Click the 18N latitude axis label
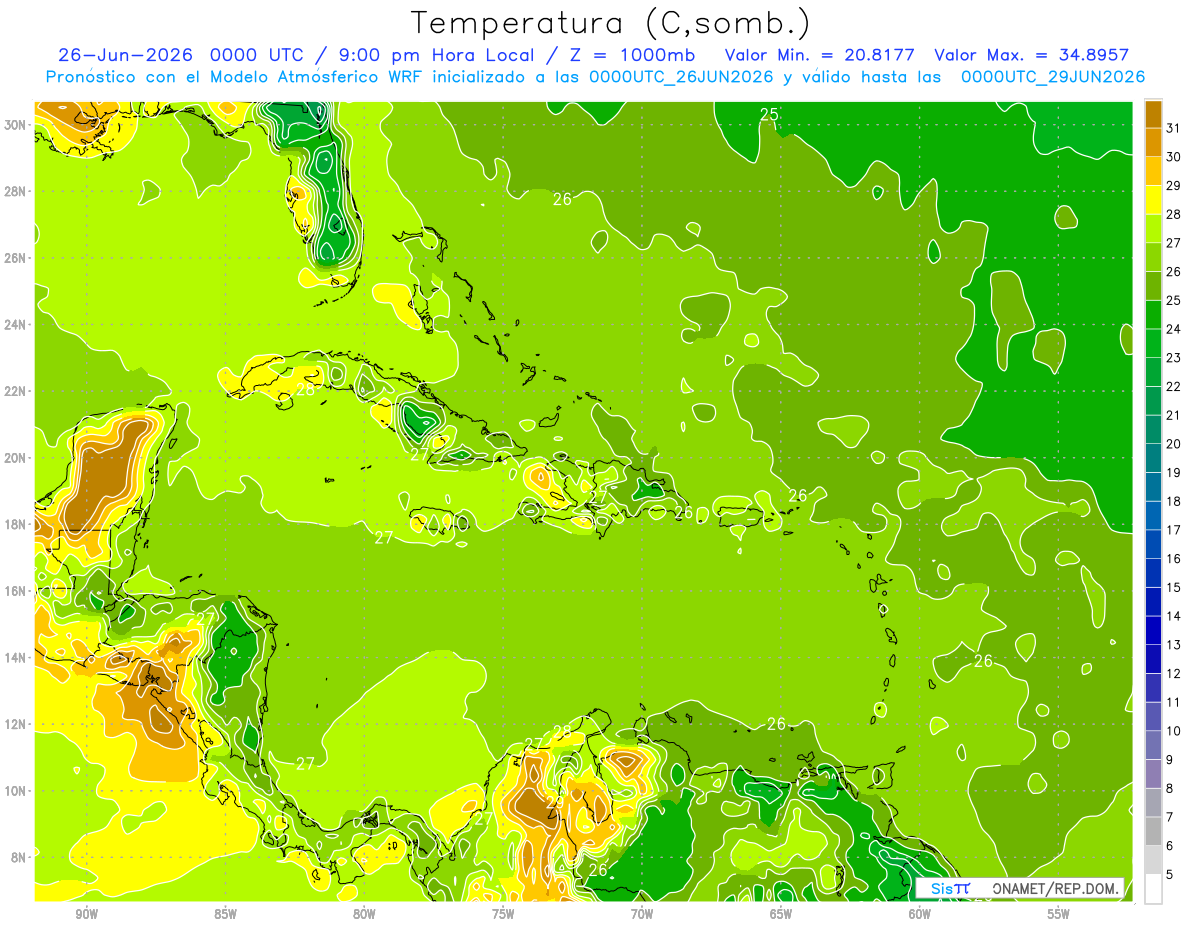Image resolution: width=1200 pixels, height=927 pixels. click(x=15, y=524)
